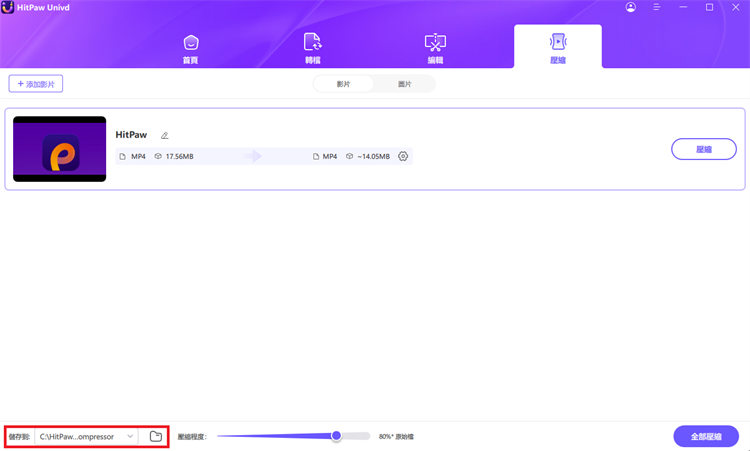Screen dimensions: 750x451
Task: Click the 全部壓縮 compress all button
Action: (706, 436)
